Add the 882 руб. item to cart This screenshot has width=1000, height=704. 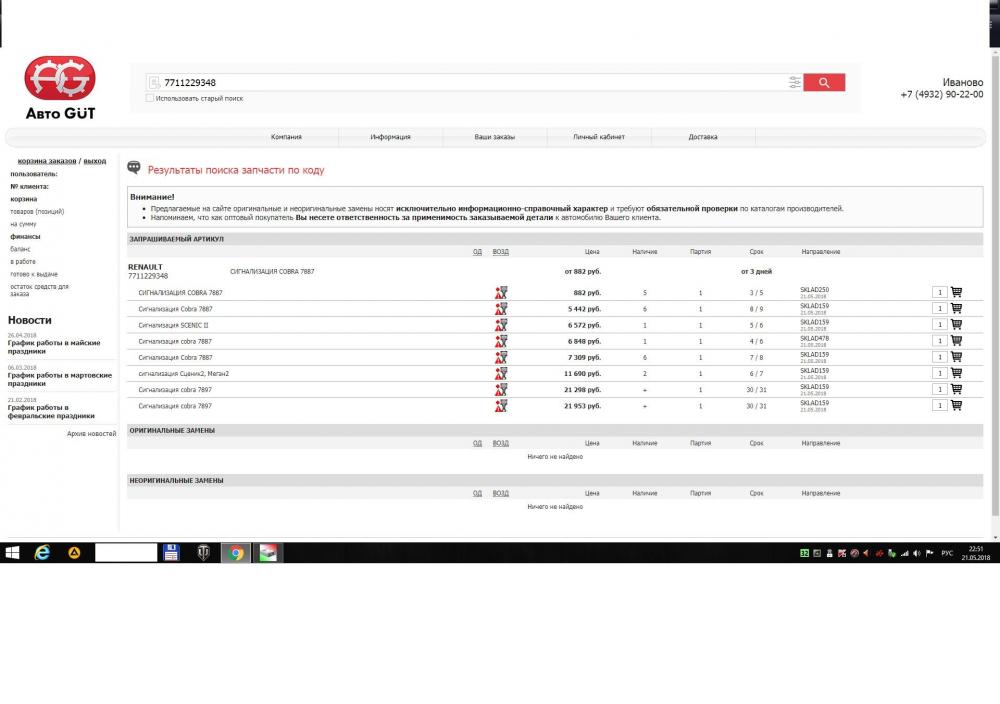[x=956, y=292]
